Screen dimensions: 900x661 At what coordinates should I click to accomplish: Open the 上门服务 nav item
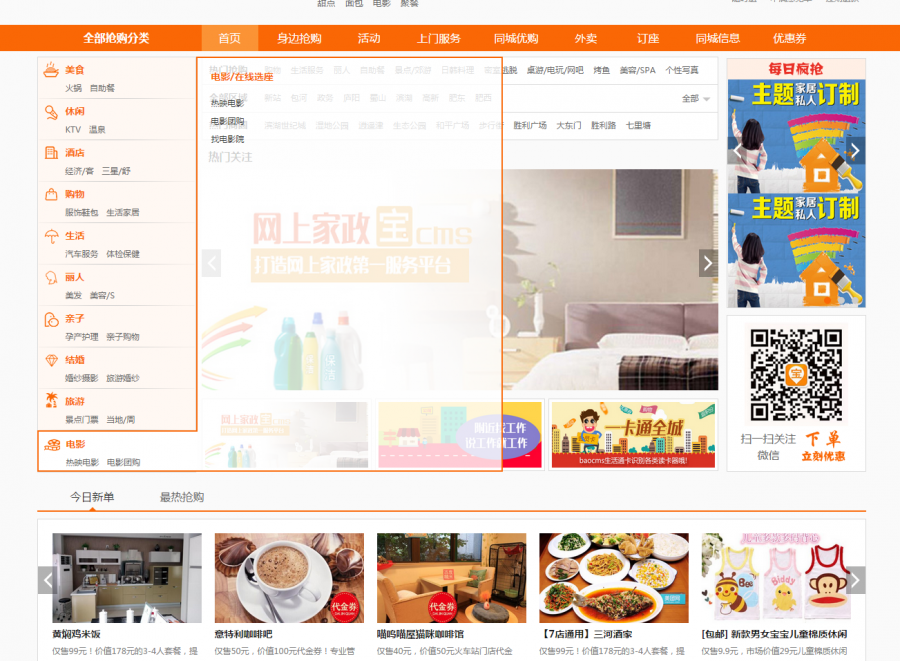pos(439,38)
